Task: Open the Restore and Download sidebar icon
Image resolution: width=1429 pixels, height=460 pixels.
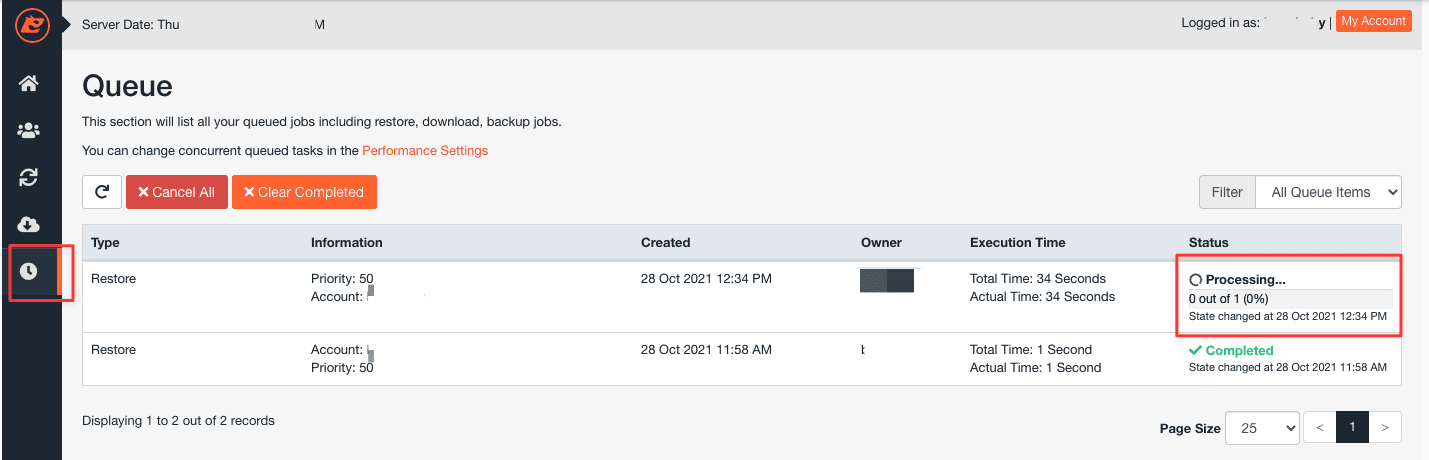Action: 29,178
